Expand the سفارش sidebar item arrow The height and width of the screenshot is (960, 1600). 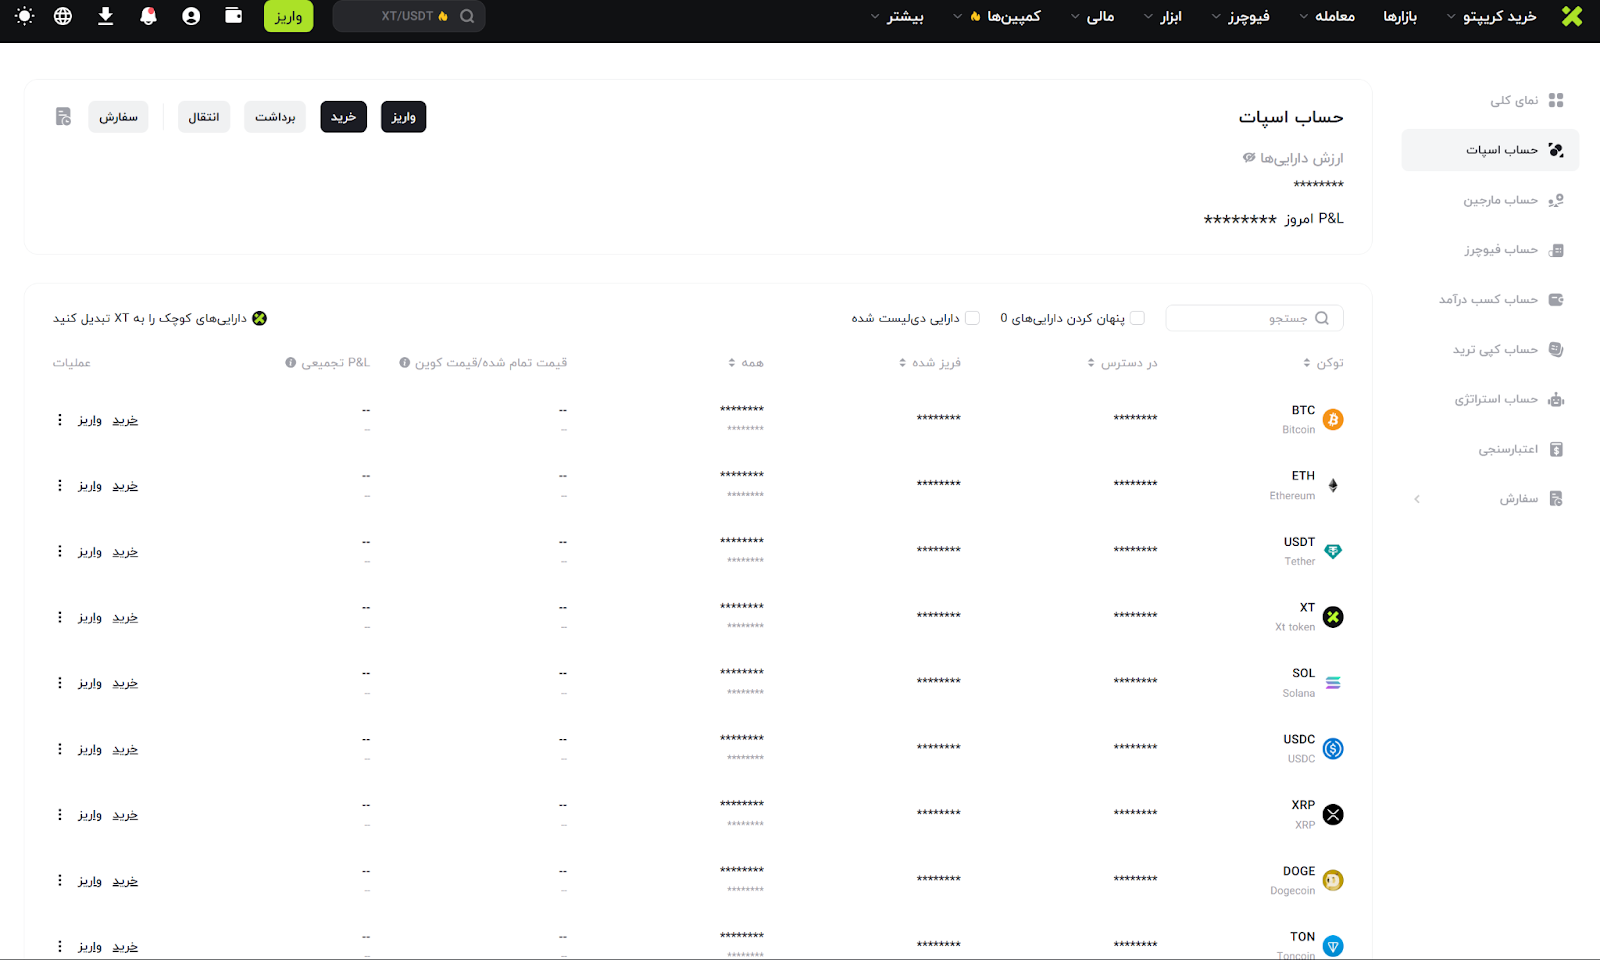pyautogui.click(x=1417, y=499)
